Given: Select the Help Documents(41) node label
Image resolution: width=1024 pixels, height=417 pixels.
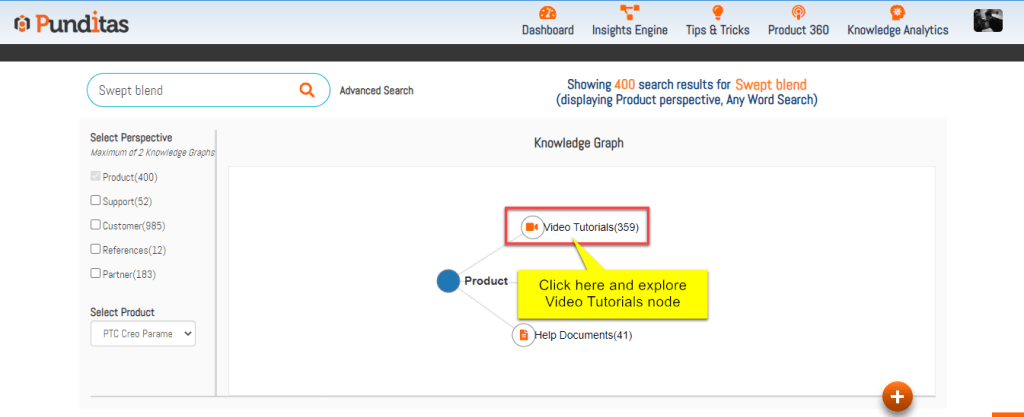Looking at the screenshot, I should click(585, 335).
